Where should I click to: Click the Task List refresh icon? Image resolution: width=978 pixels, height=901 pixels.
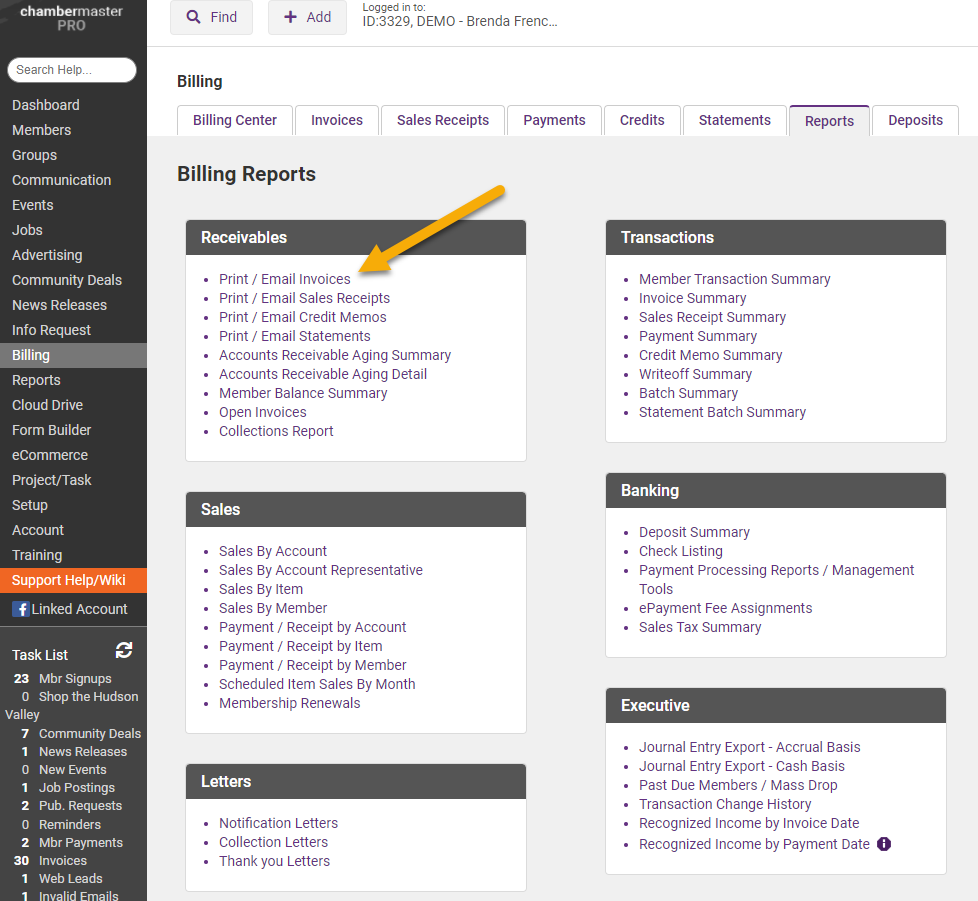click(x=124, y=651)
